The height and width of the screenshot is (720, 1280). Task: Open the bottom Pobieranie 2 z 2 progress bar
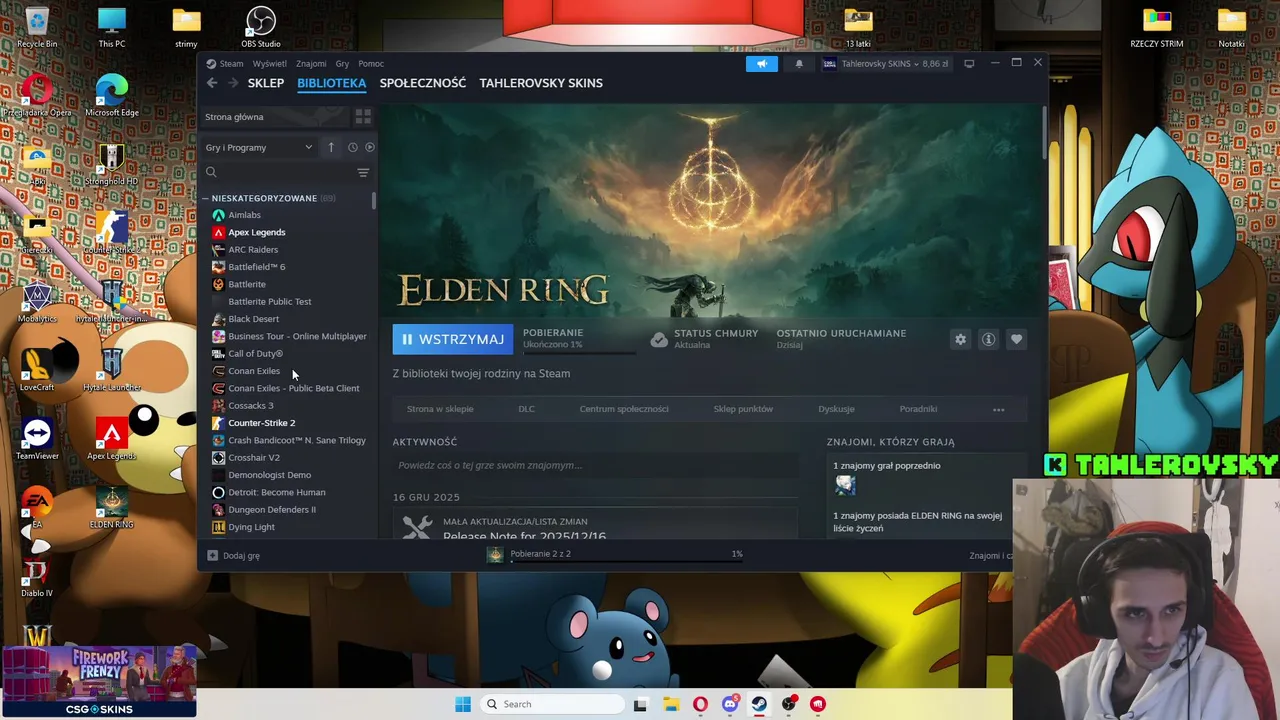pos(626,561)
